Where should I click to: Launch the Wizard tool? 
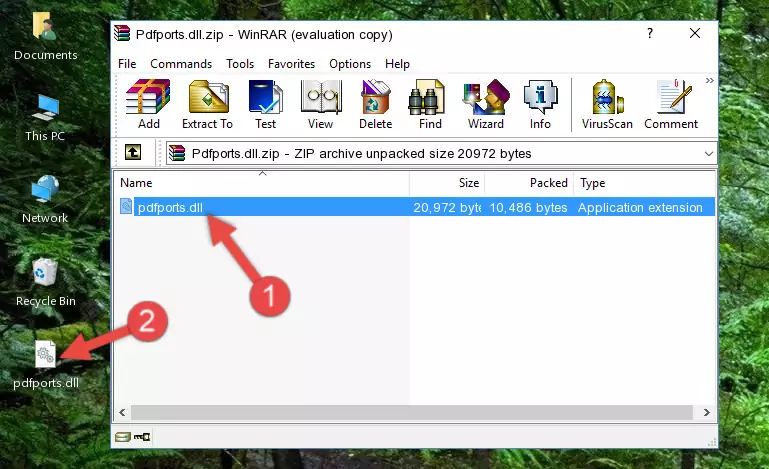[x=486, y=104]
